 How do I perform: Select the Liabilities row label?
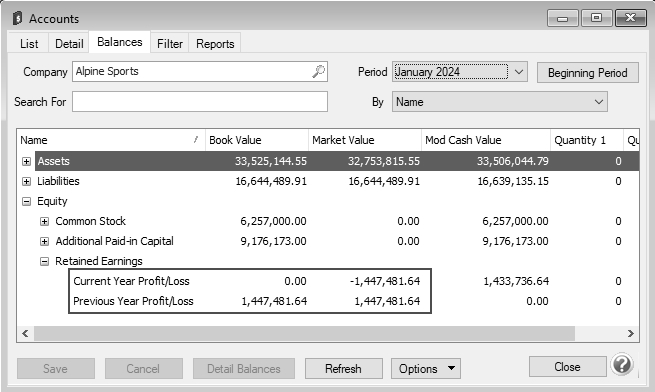(58, 181)
